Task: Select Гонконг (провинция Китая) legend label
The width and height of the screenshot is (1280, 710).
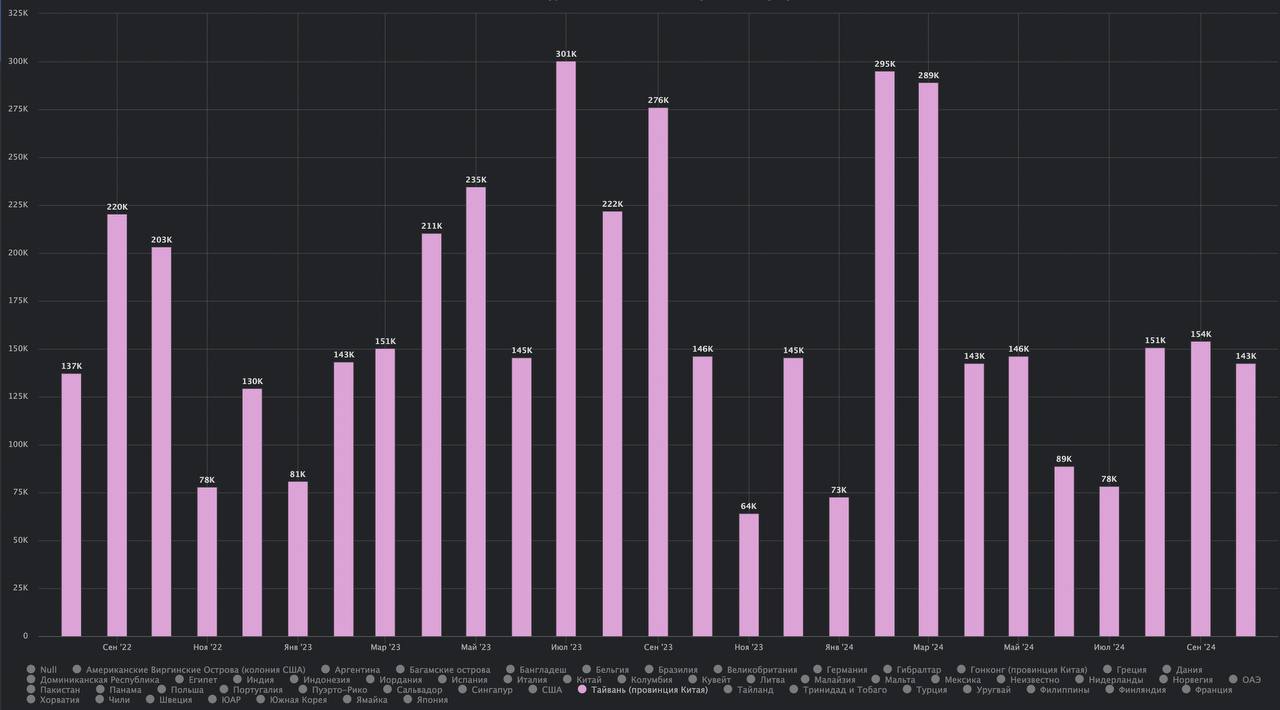Action: click(1029, 670)
